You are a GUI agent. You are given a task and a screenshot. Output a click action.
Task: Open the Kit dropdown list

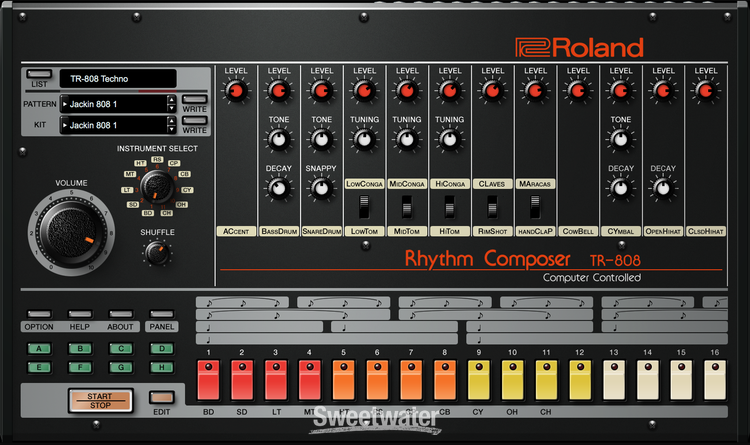[111, 126]
